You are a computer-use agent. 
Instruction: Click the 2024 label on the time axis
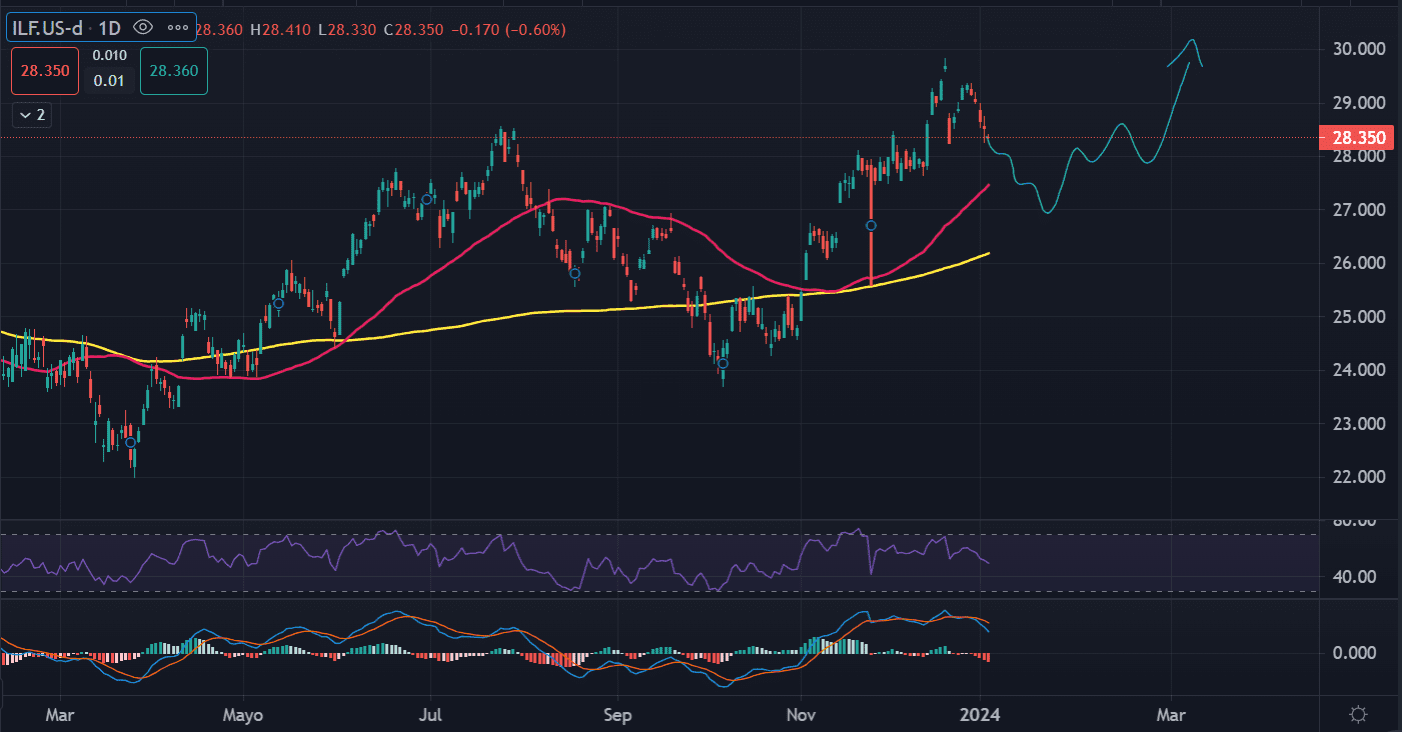point(982,716)
